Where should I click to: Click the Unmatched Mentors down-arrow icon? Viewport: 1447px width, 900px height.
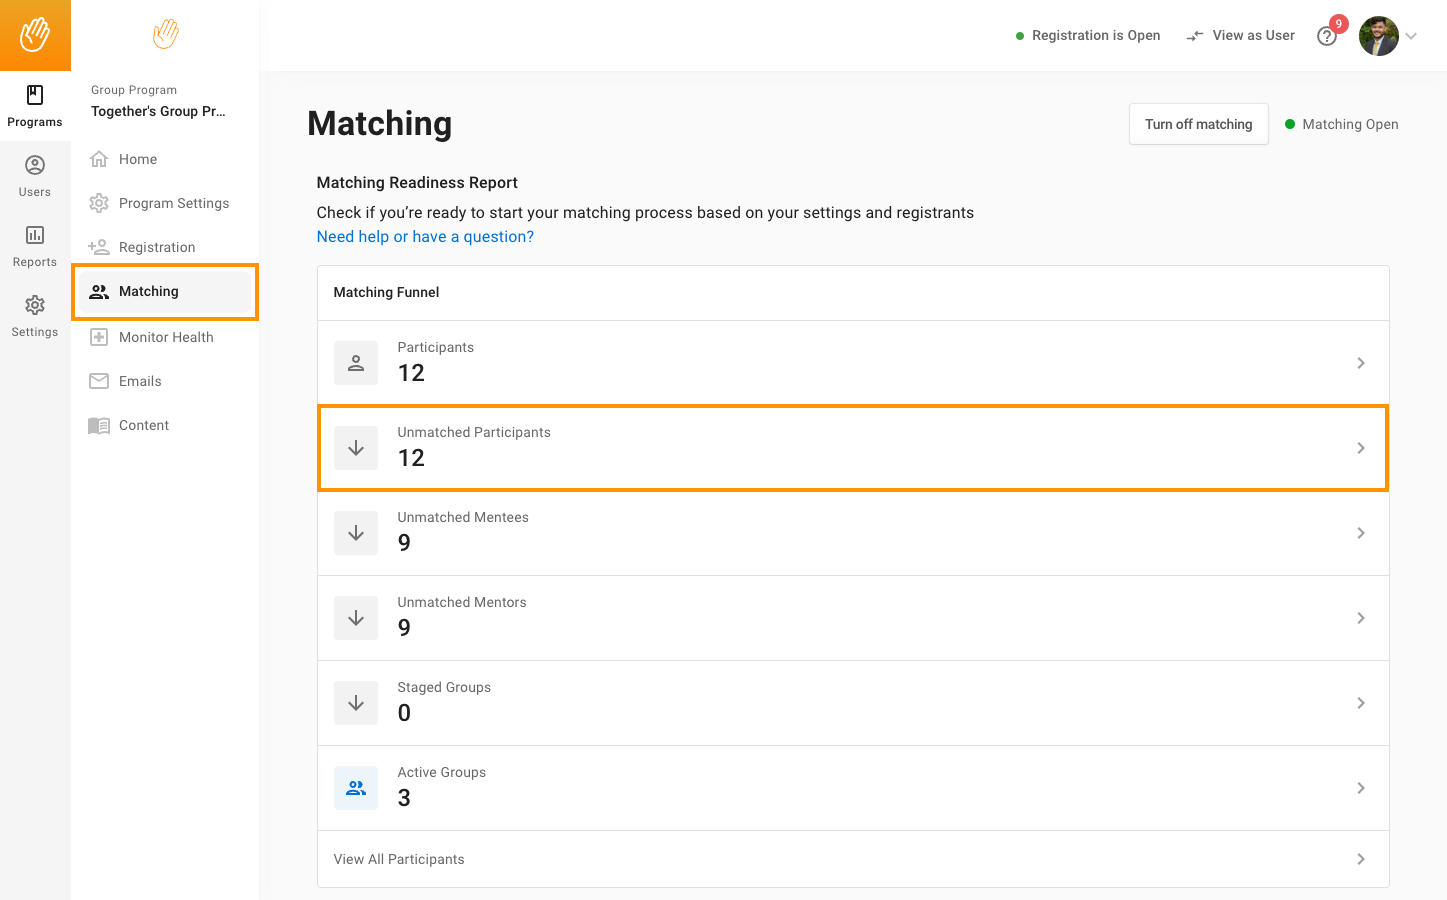tap(356, 618)
